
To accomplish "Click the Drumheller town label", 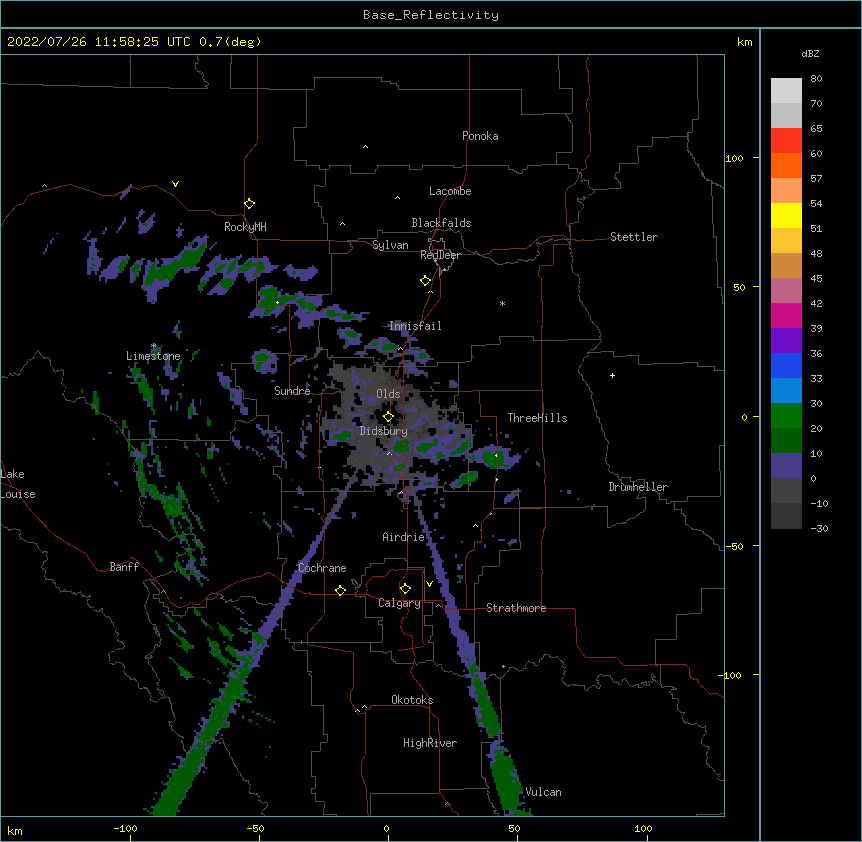I will click(x=638, y=487).
